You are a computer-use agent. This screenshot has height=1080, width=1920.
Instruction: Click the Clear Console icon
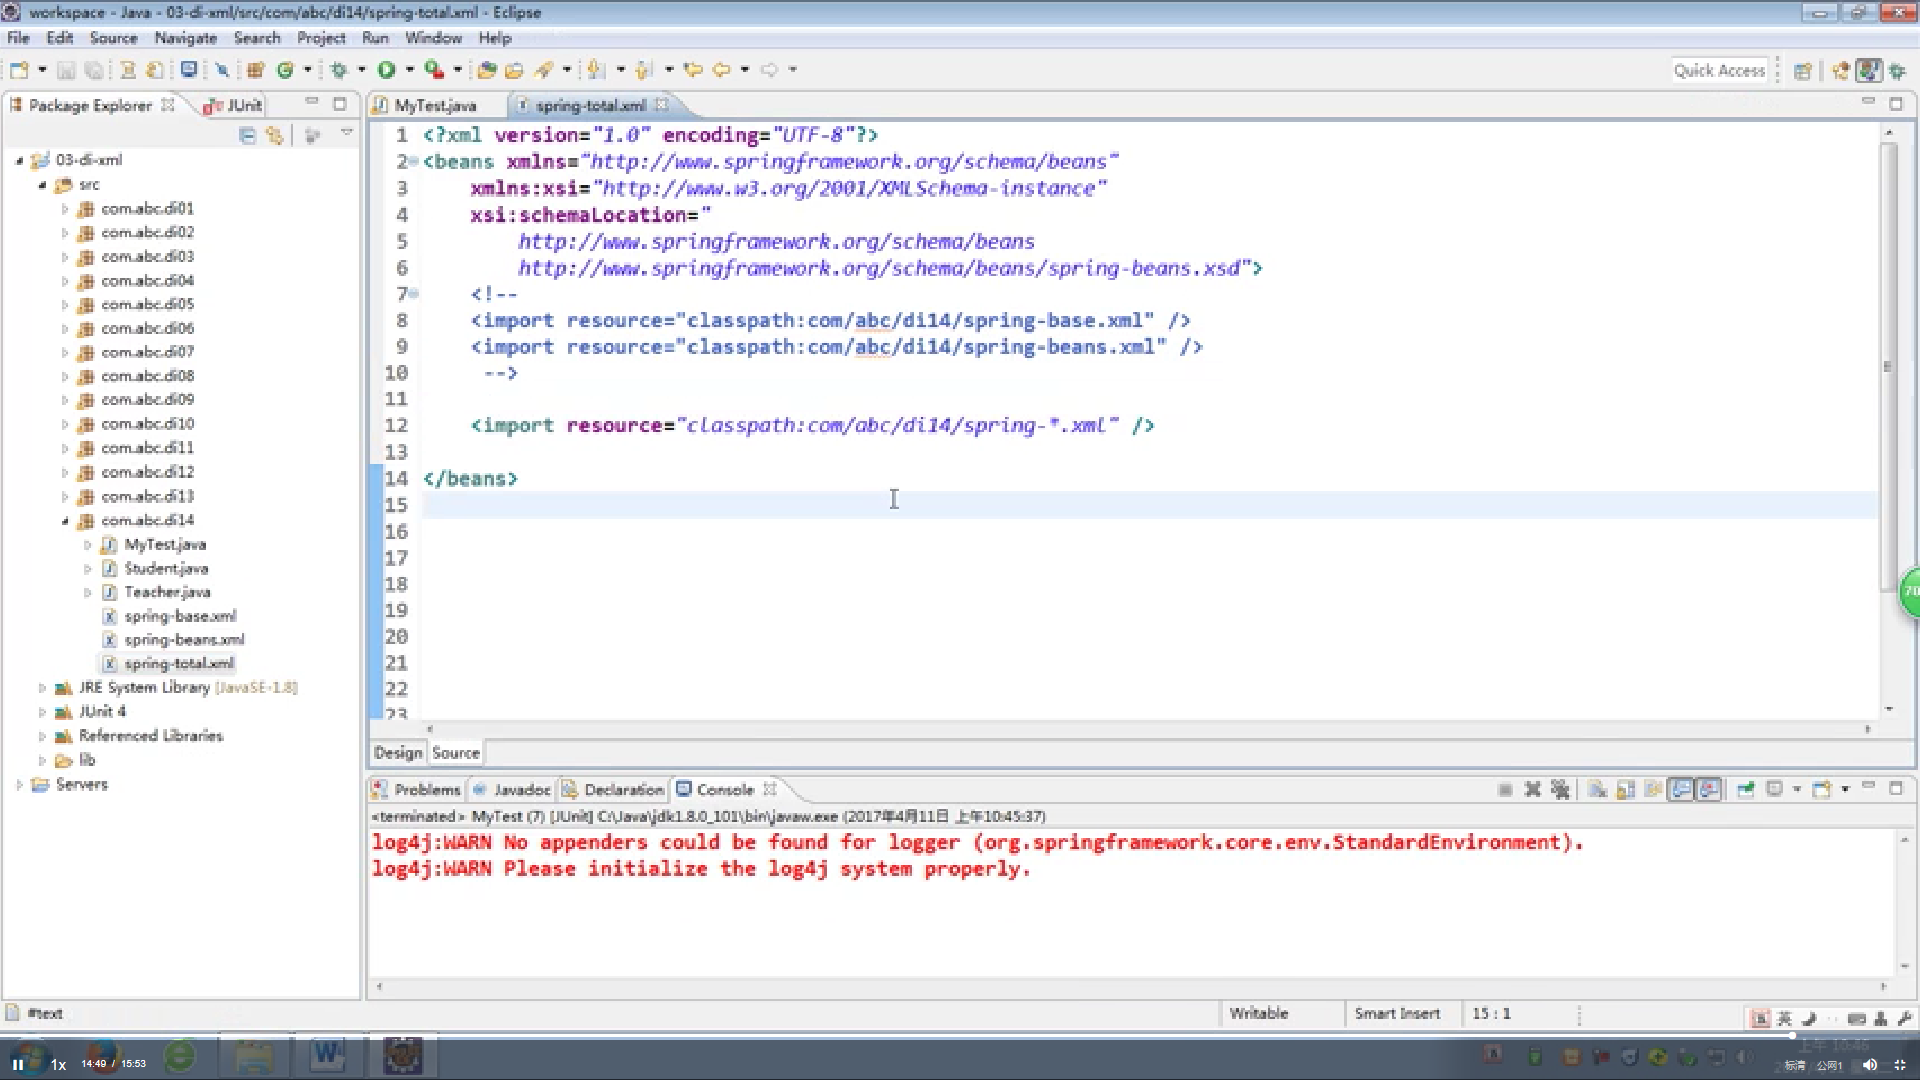point(1598,789)
